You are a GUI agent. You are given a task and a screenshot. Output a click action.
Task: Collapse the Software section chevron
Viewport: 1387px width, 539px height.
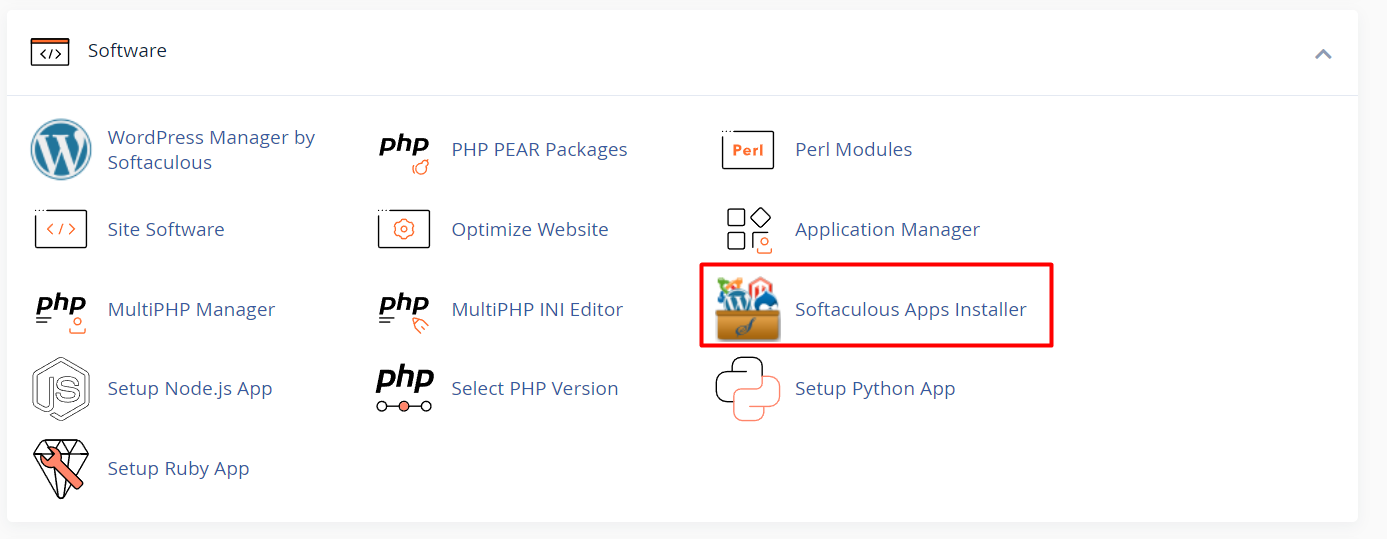click(x=1323, y=53)
